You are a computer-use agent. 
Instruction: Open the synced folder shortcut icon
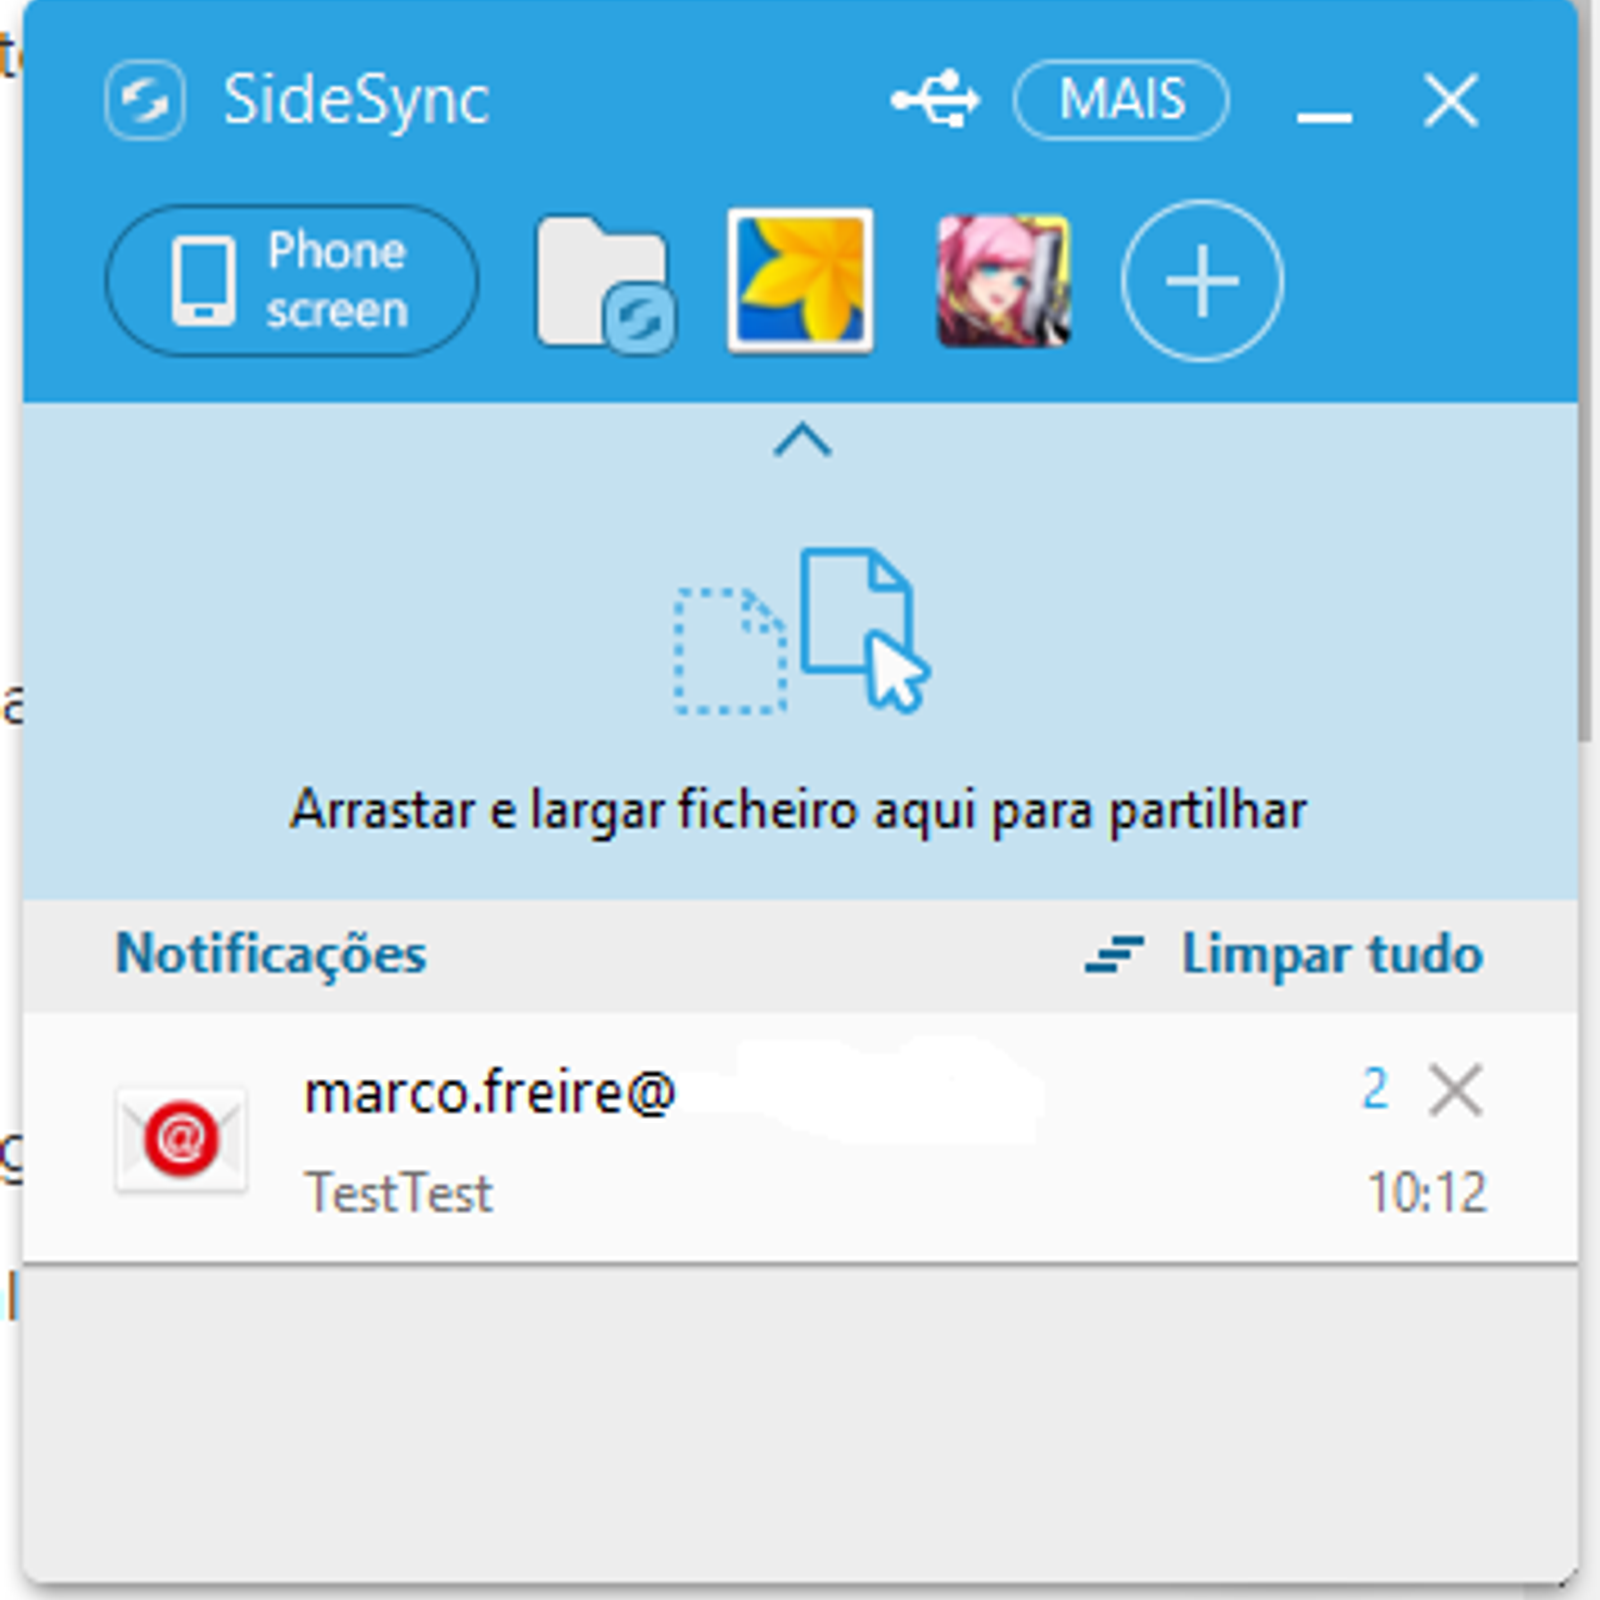(605, 283)
